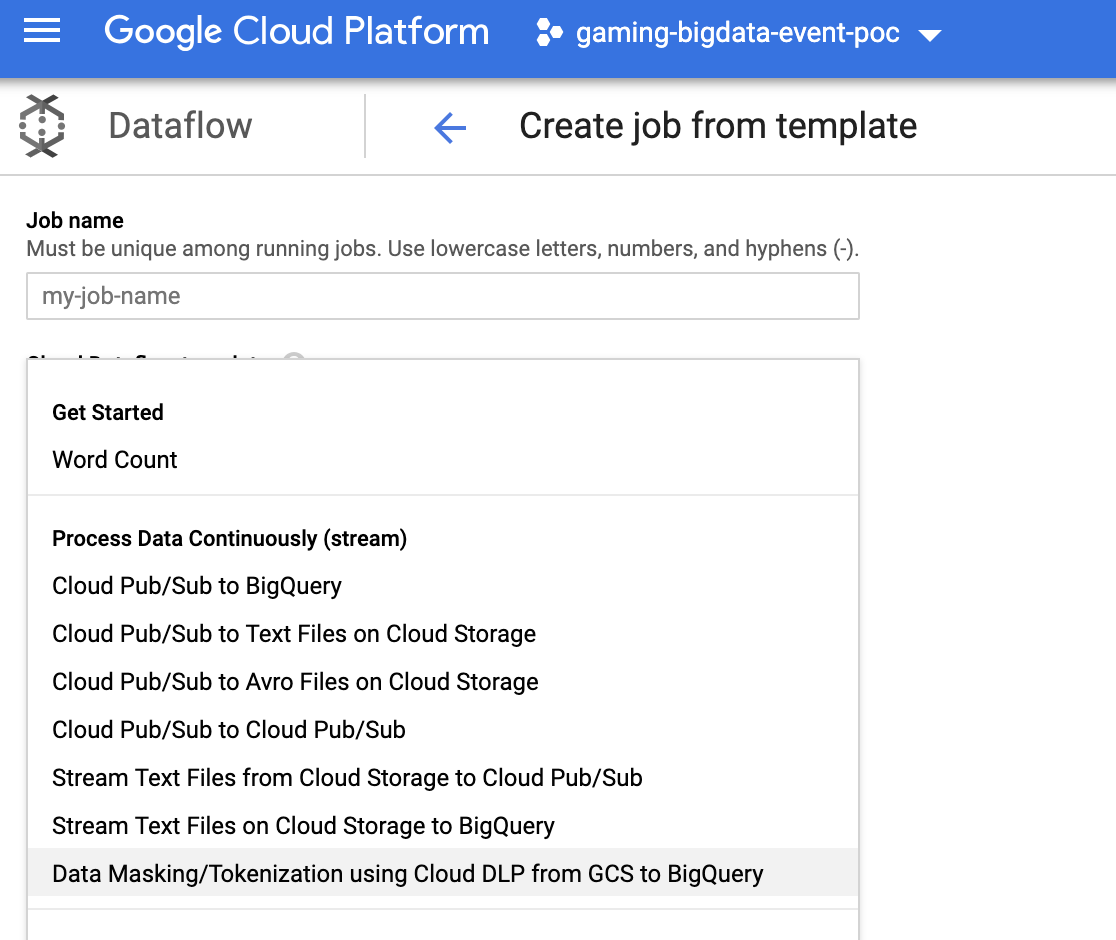The height and width of the screenshot is (940, 1116).
Task: Go back using the blue arrow
Action: (x=450, y=128)
